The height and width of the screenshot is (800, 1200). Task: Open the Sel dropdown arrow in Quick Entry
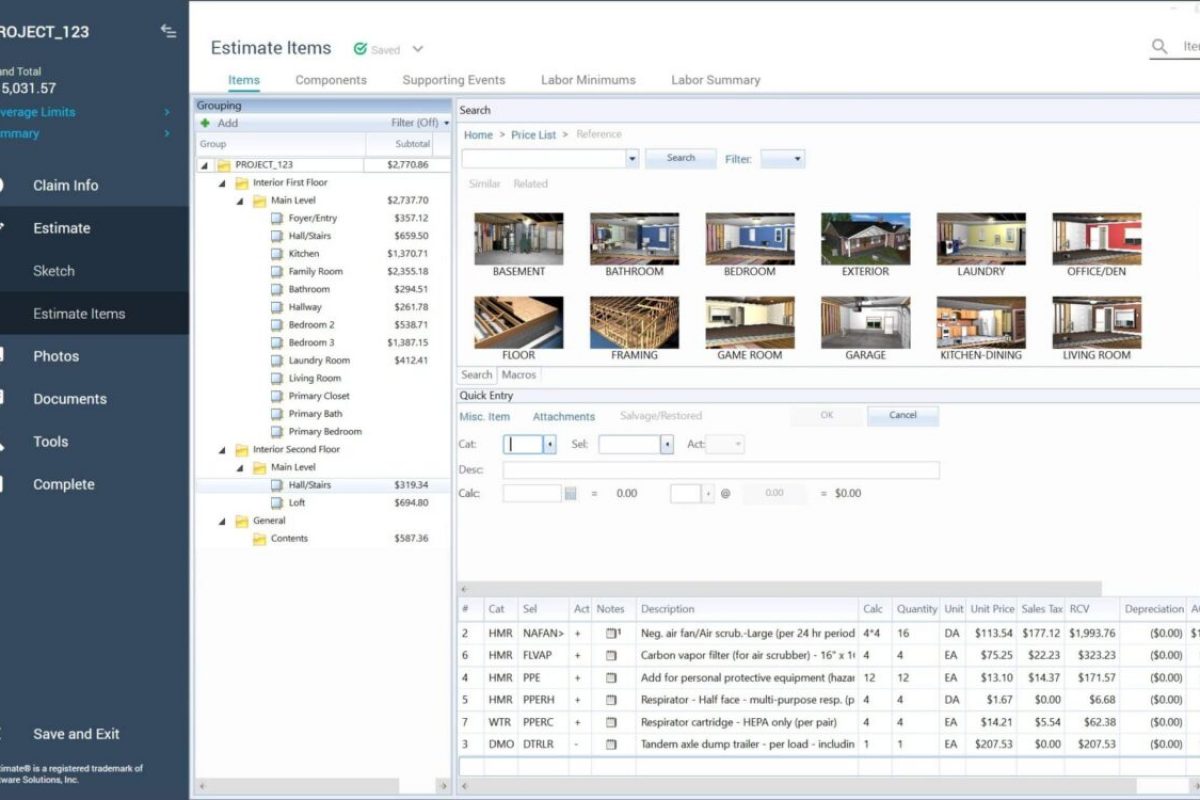[x=667, y=445]
